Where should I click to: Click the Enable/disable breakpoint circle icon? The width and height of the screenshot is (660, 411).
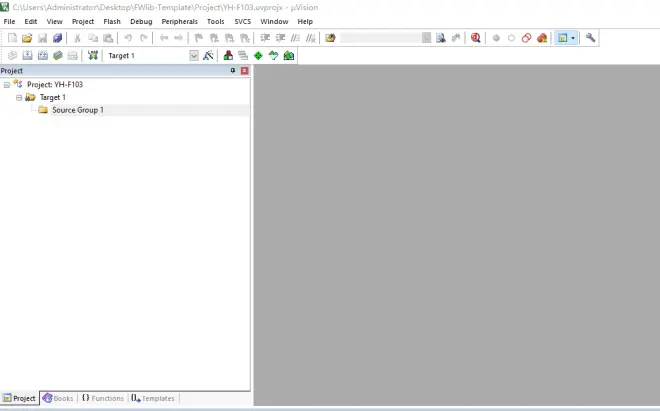coord(511,38)
